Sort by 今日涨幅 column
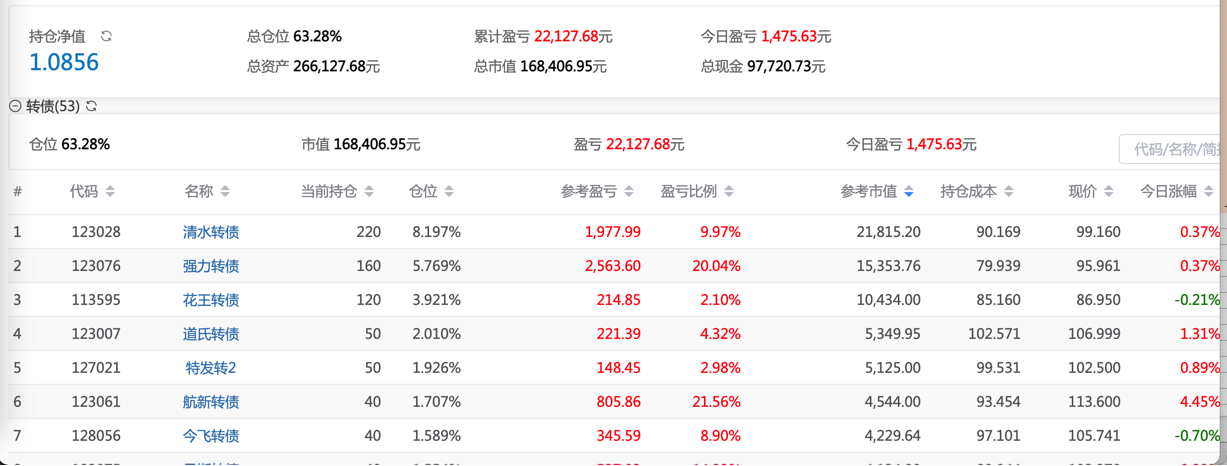 click(x=1209, y=191)
